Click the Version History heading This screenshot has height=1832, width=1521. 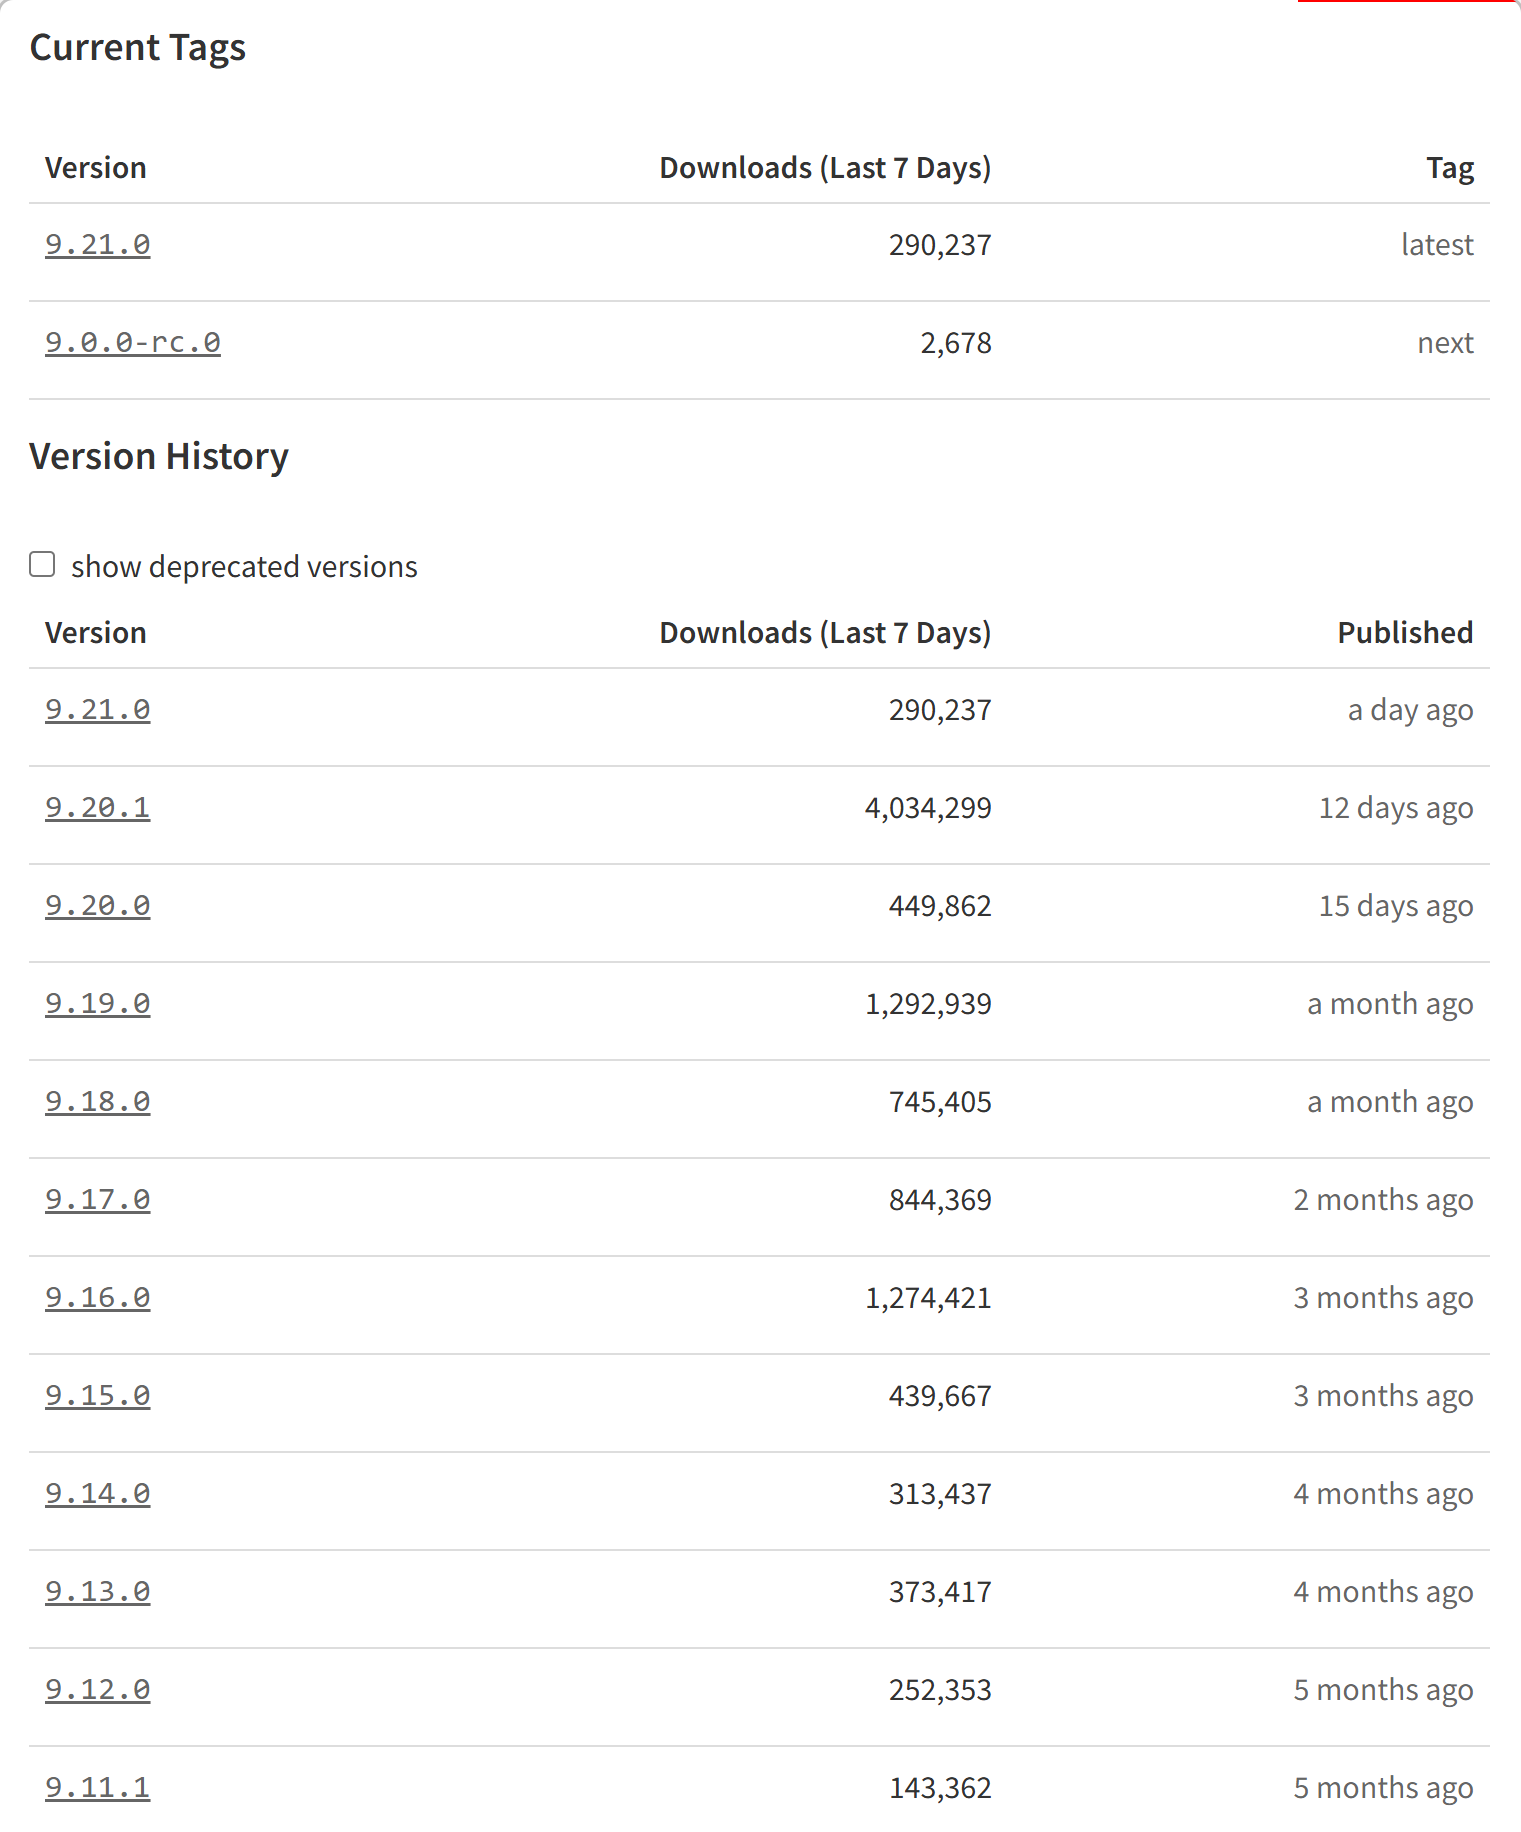click(x=159, y=457)
